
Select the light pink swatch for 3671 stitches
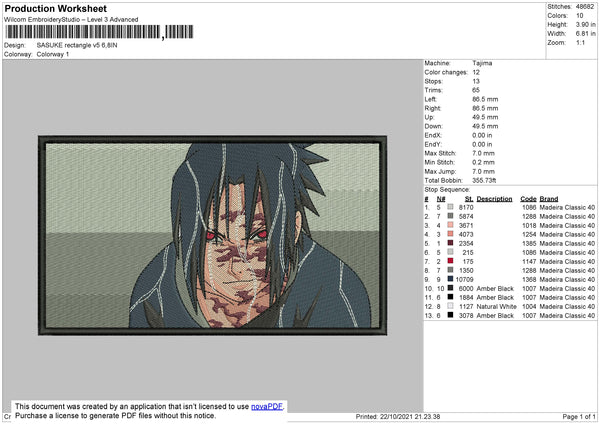[x=450, y=225]
